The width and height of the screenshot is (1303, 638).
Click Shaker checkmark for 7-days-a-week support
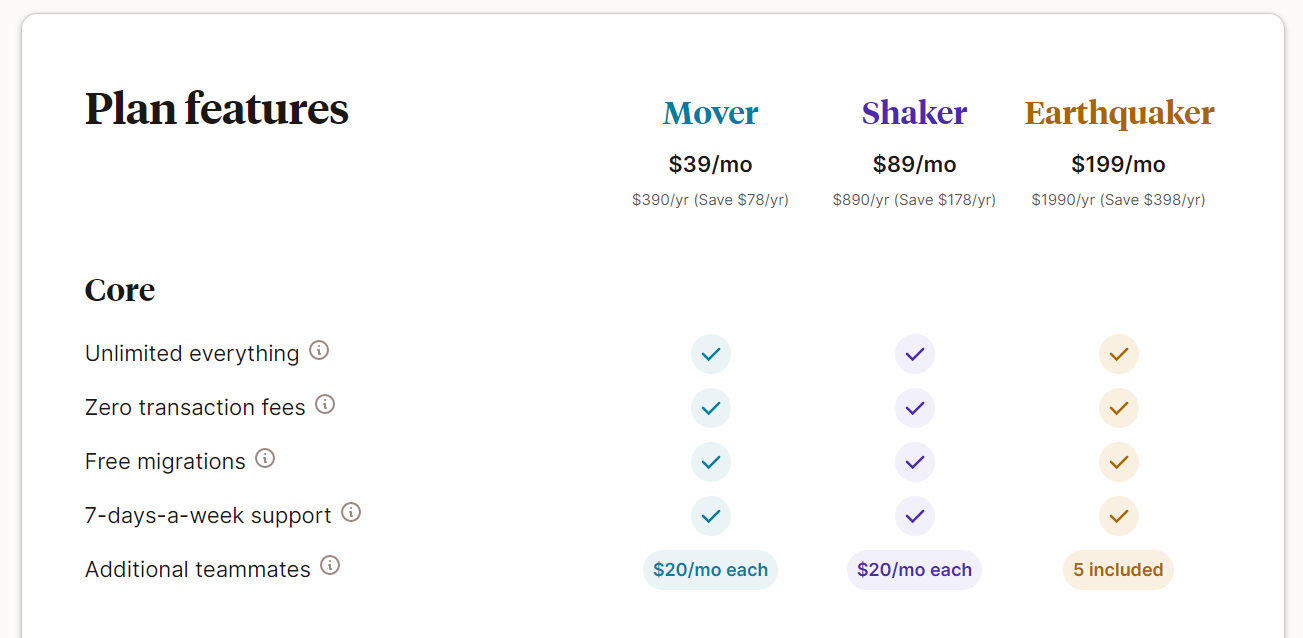coord(914,516)
